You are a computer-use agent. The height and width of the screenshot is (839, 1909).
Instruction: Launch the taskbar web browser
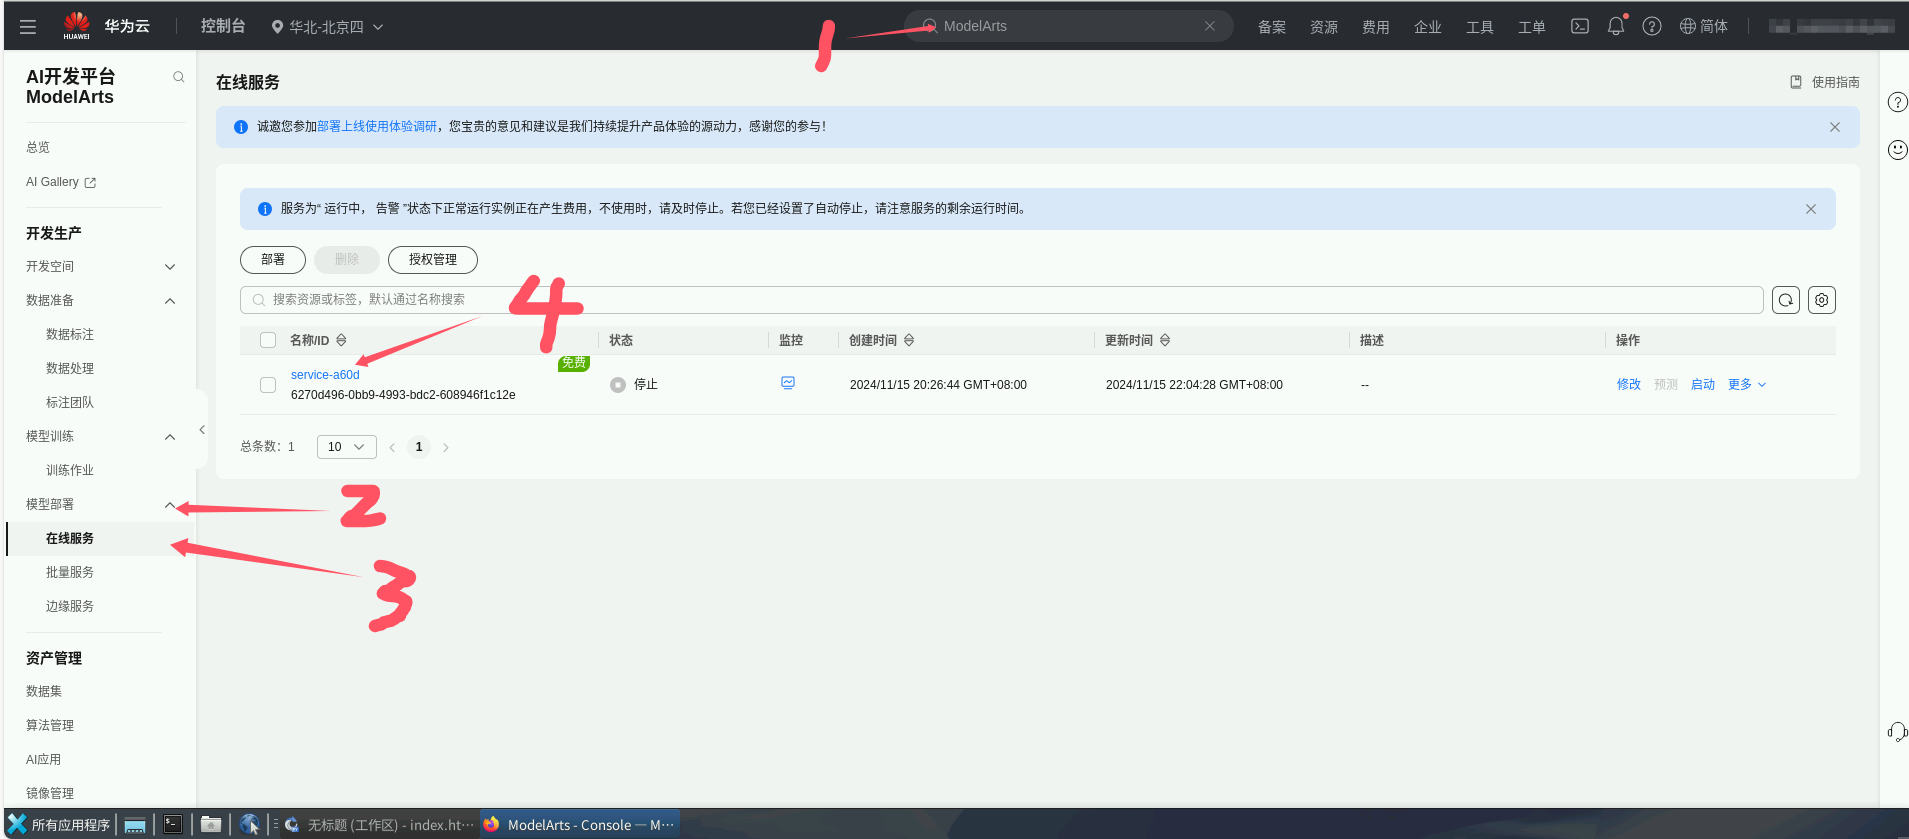click(250, 825)
